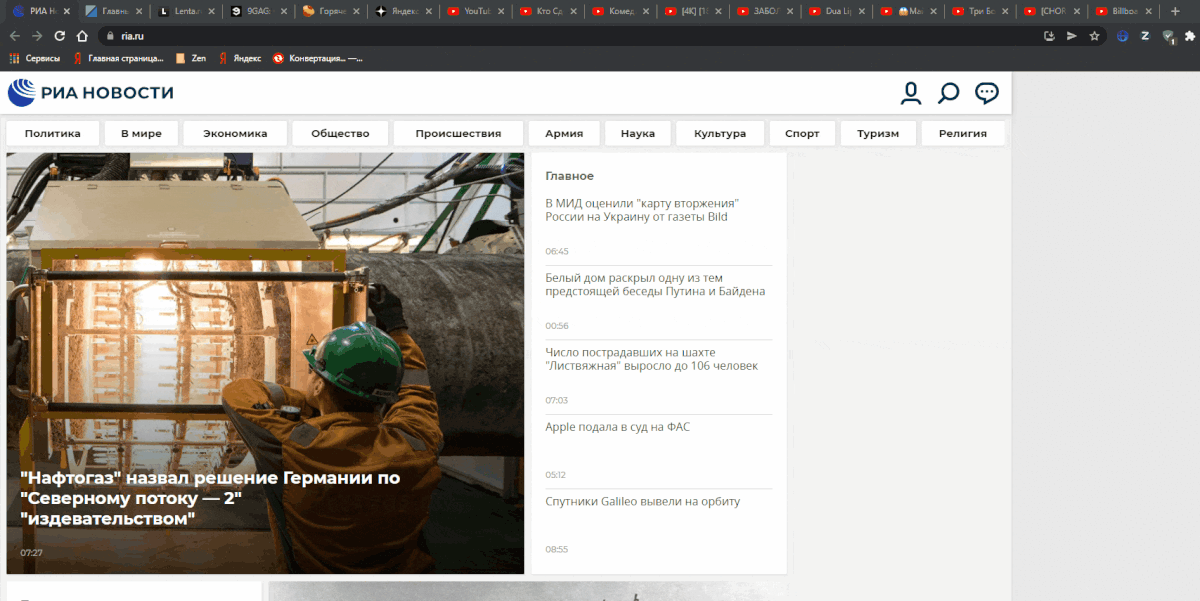Open the shield extension with badge 1
Screen dimensions: 1200x601
[x=1168, y=36]
